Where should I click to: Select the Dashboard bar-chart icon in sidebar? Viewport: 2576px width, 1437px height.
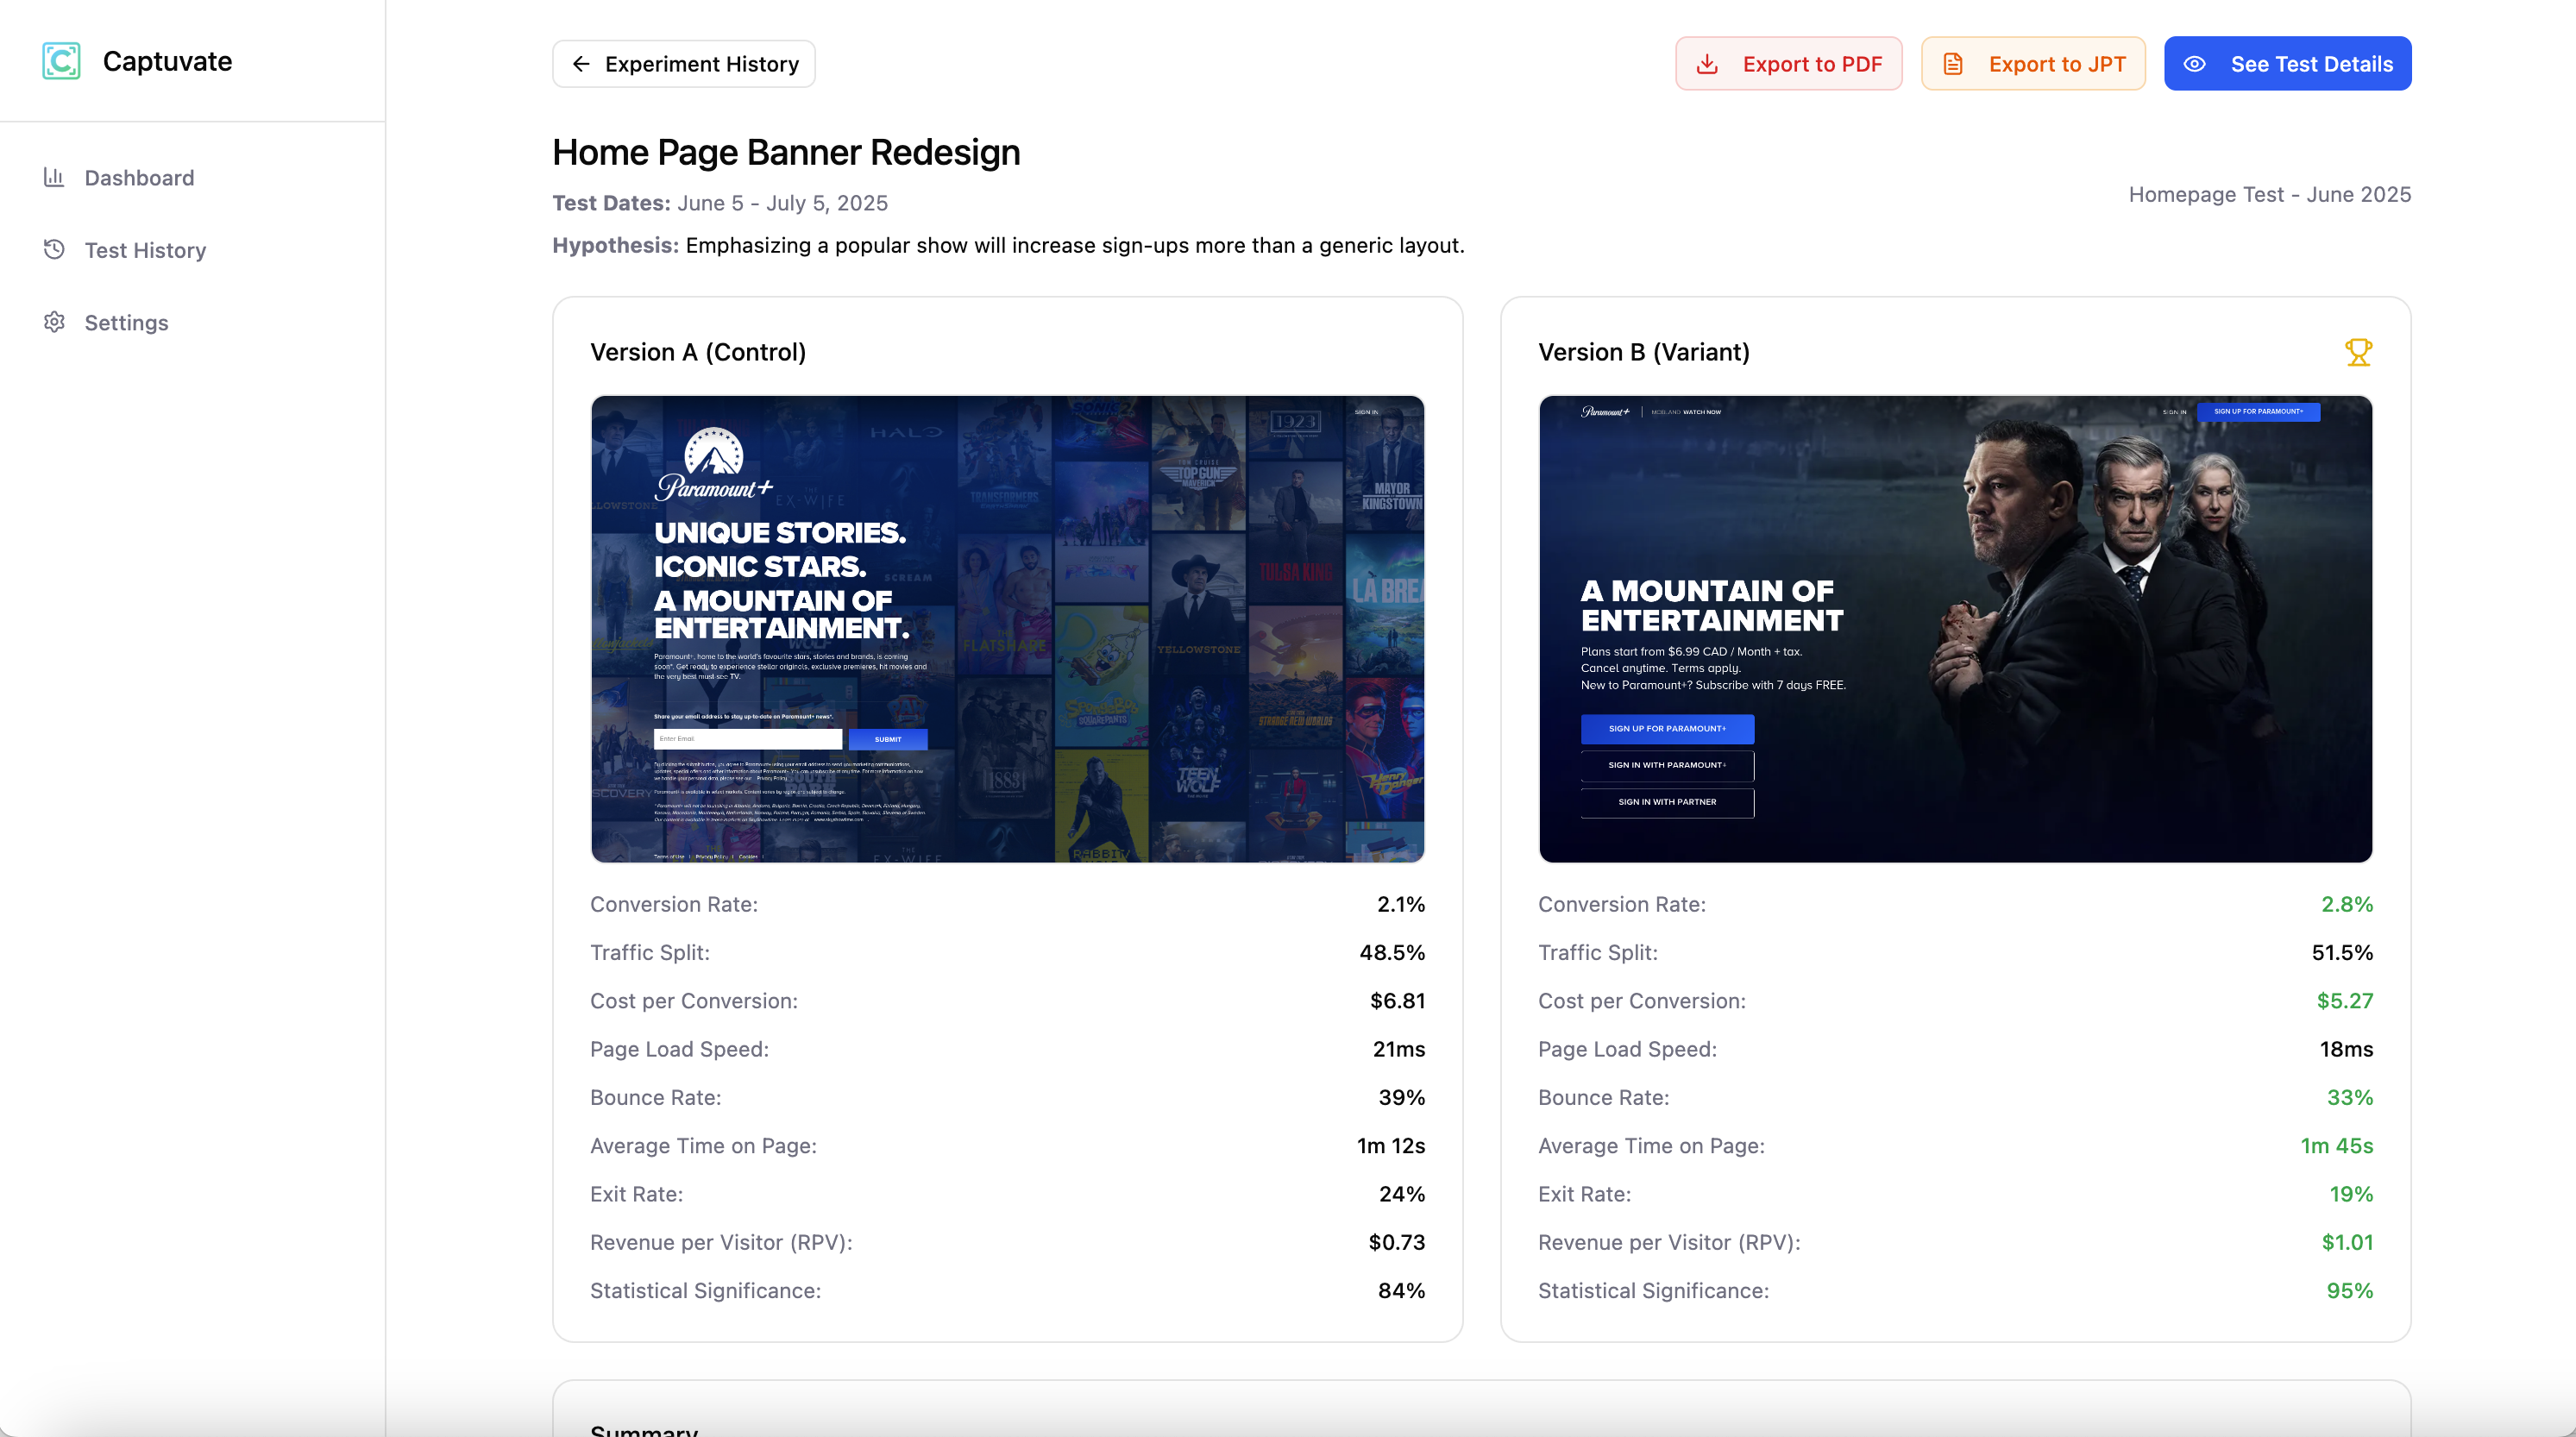(x=55, y=177)
